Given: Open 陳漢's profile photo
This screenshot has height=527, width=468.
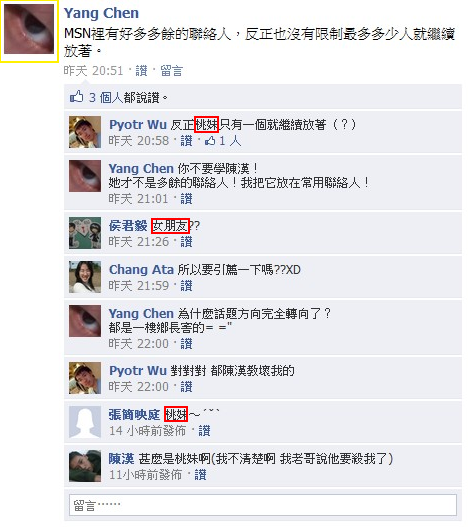Looking at the screenshot, I should coord(85,466).
